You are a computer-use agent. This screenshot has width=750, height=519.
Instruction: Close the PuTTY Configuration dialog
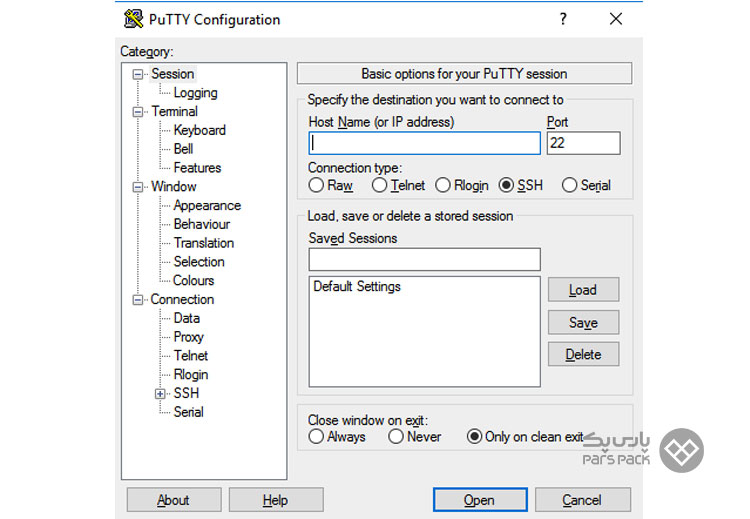coord(616,19)
